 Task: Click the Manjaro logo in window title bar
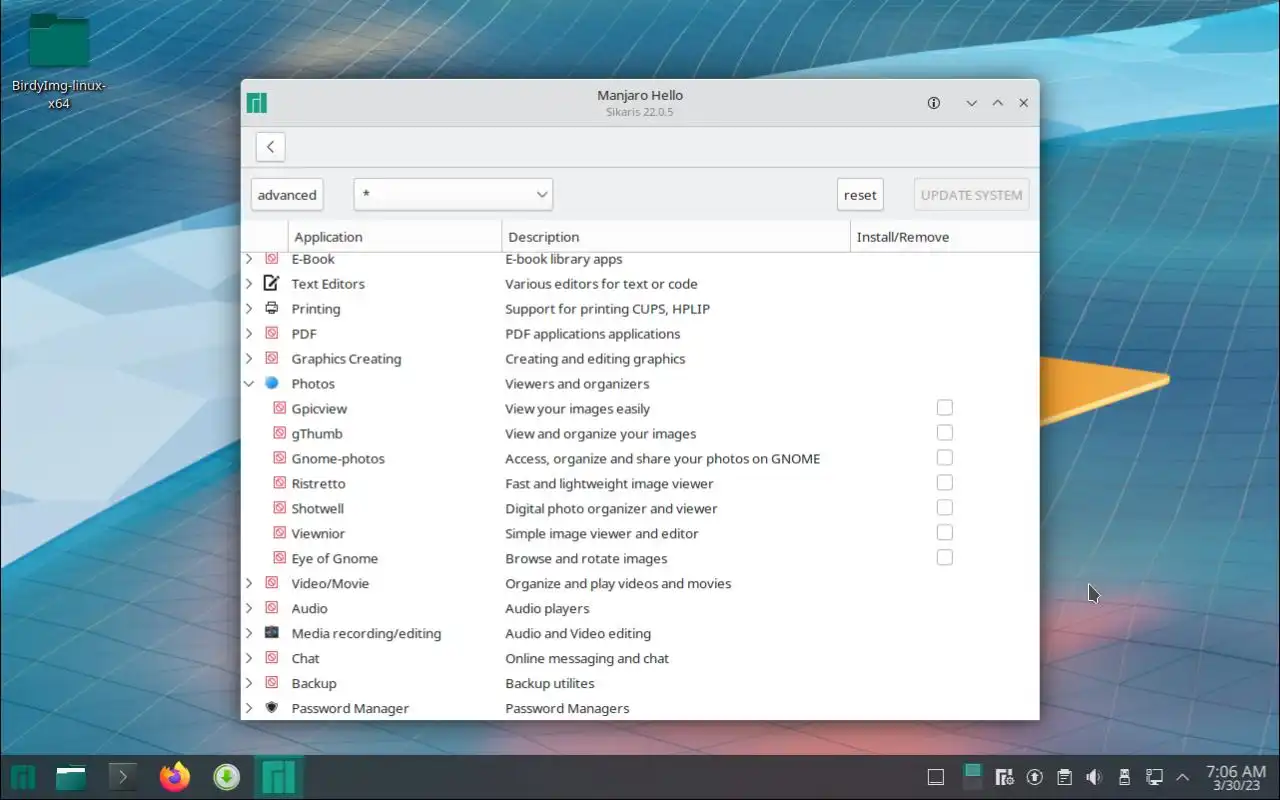pyautogui.click(x=257, y=103)
